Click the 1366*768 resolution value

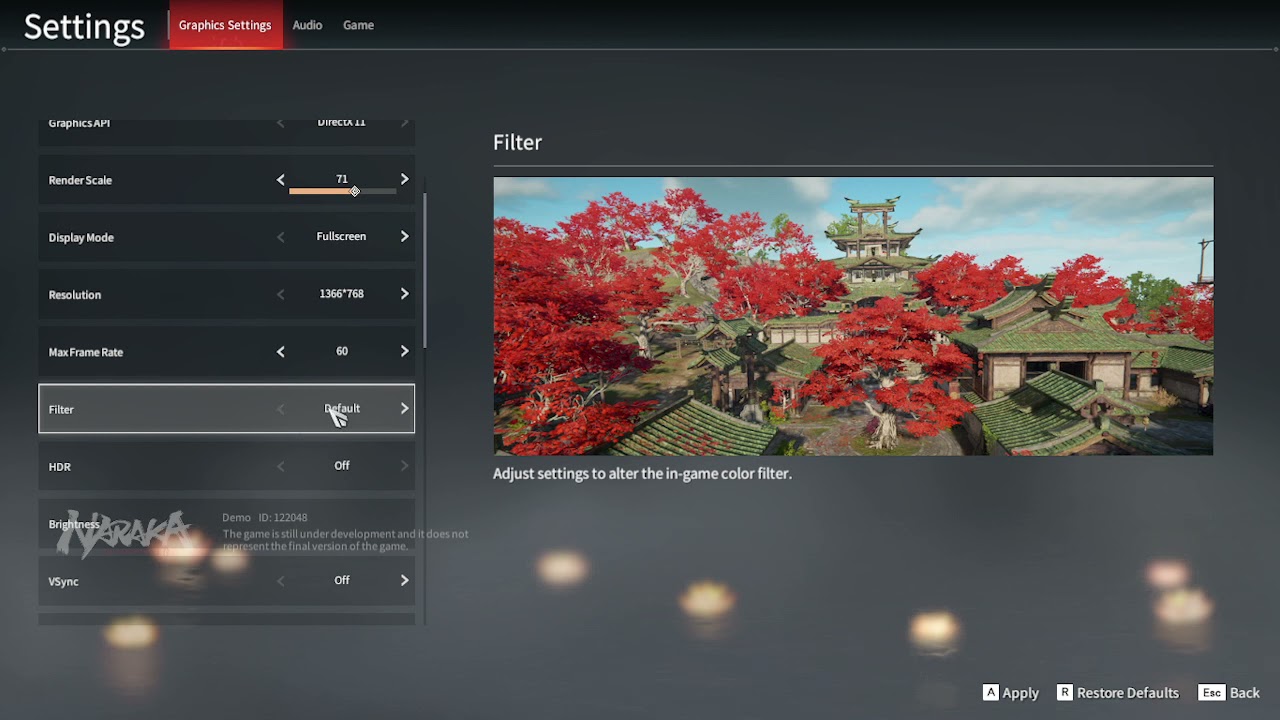(x=341, y=294)
